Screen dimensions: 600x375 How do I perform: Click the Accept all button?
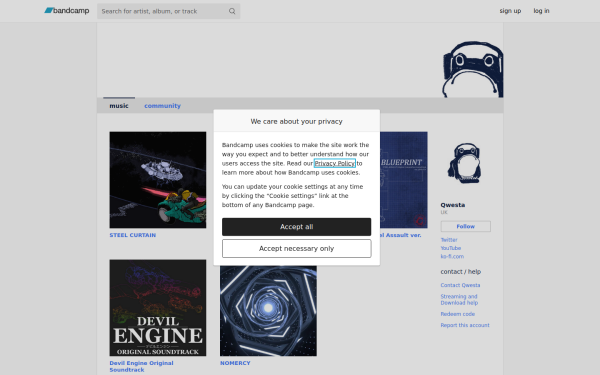297,227
